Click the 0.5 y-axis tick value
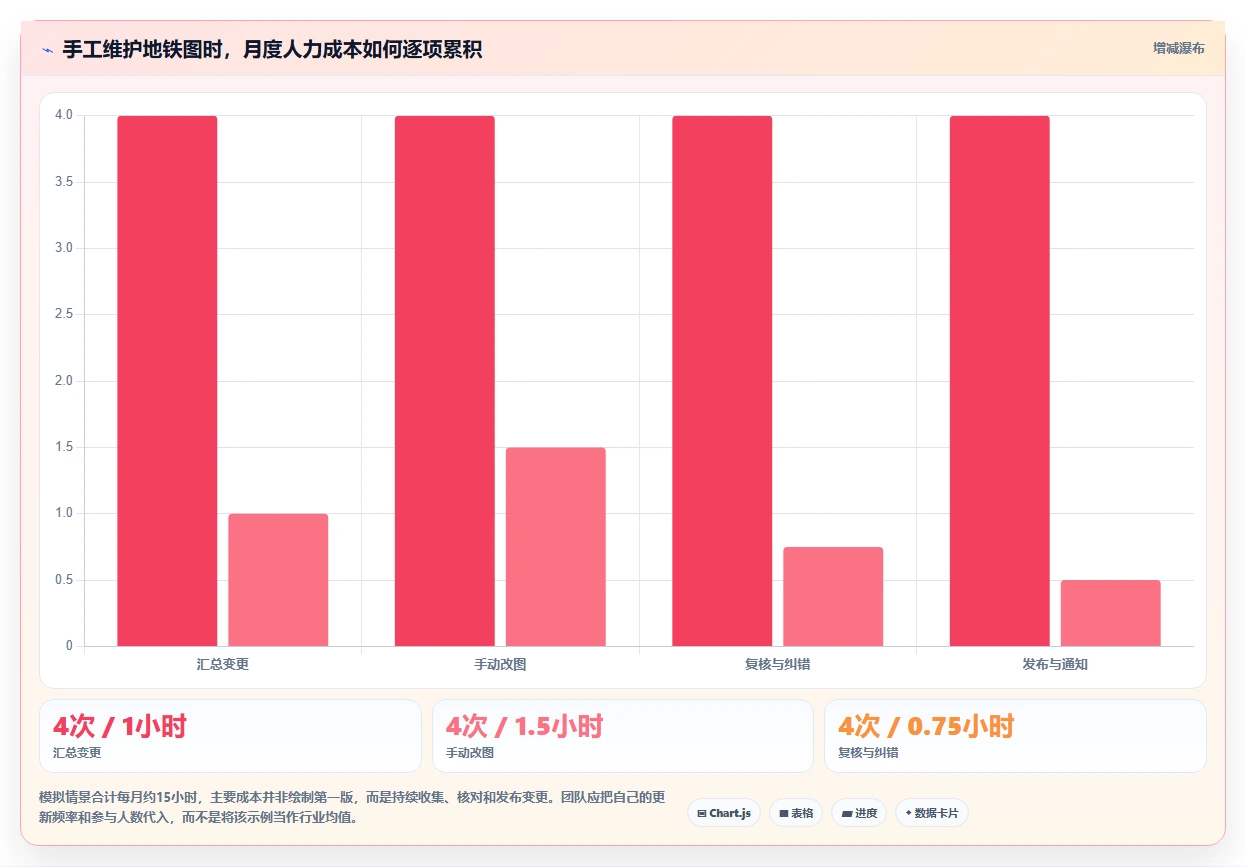 click(64, 580)
